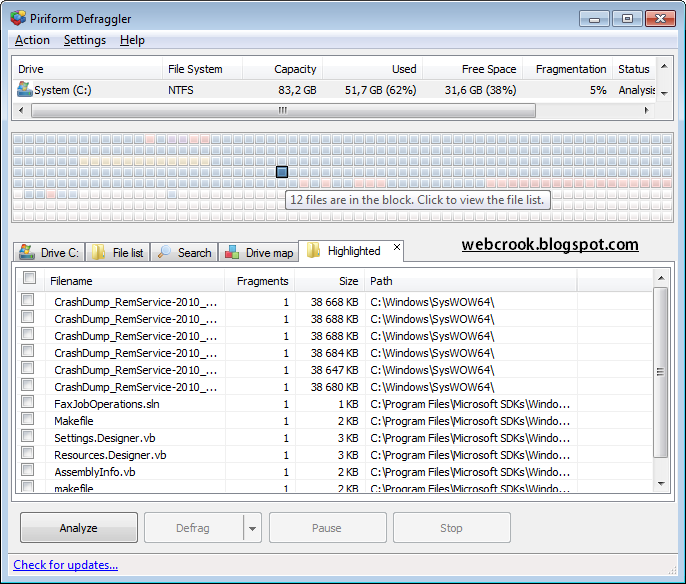Click the Status column header
The height and width of the screenshot is (584, 686).
pos(634,69)
